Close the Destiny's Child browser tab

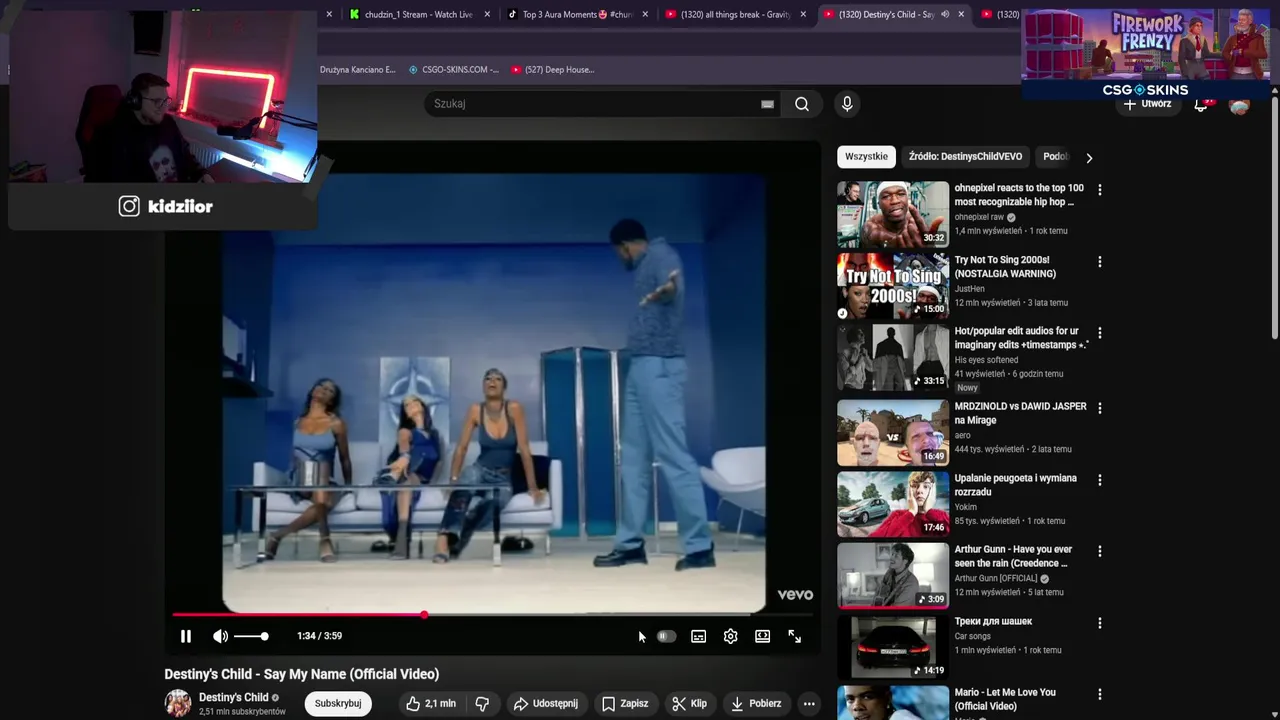pyautogui.click(x=961, y=14)
